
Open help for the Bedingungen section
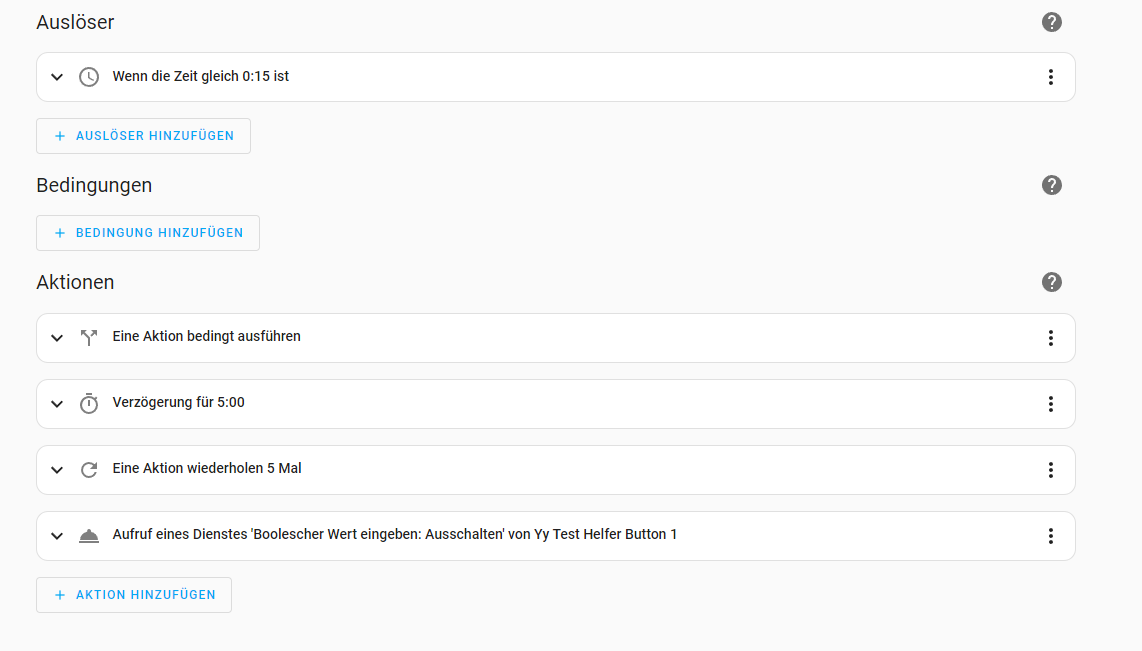click(x=1051, y=185)
